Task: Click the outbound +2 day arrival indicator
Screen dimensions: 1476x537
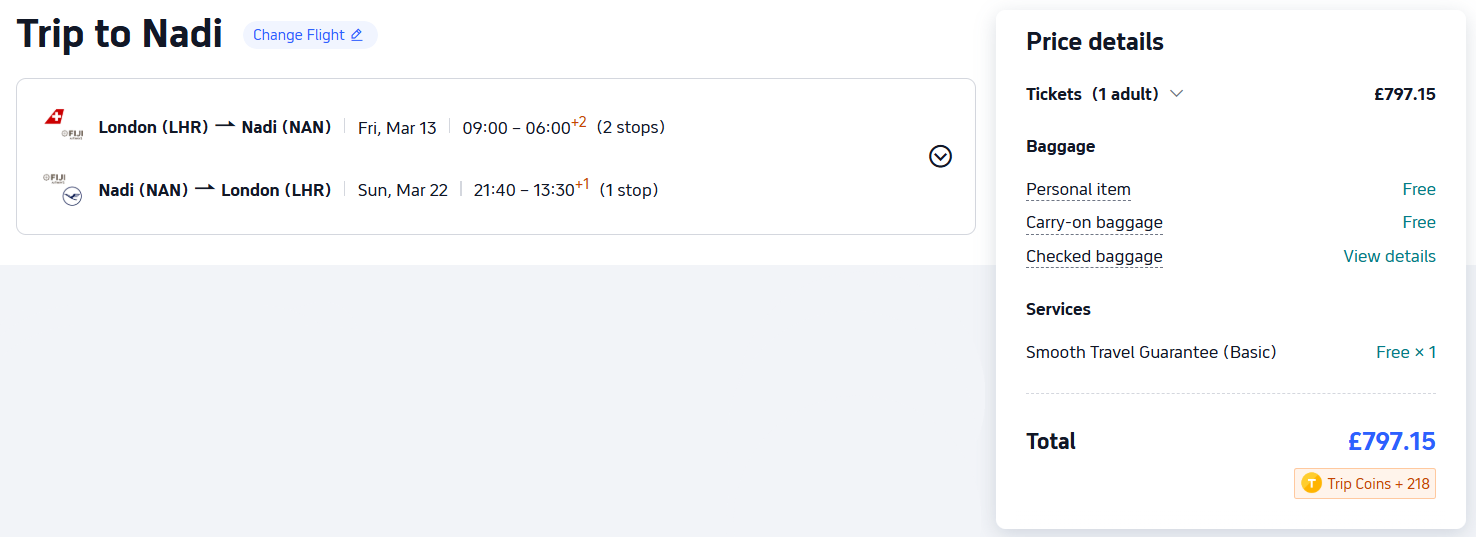Action: click(579, 122)
